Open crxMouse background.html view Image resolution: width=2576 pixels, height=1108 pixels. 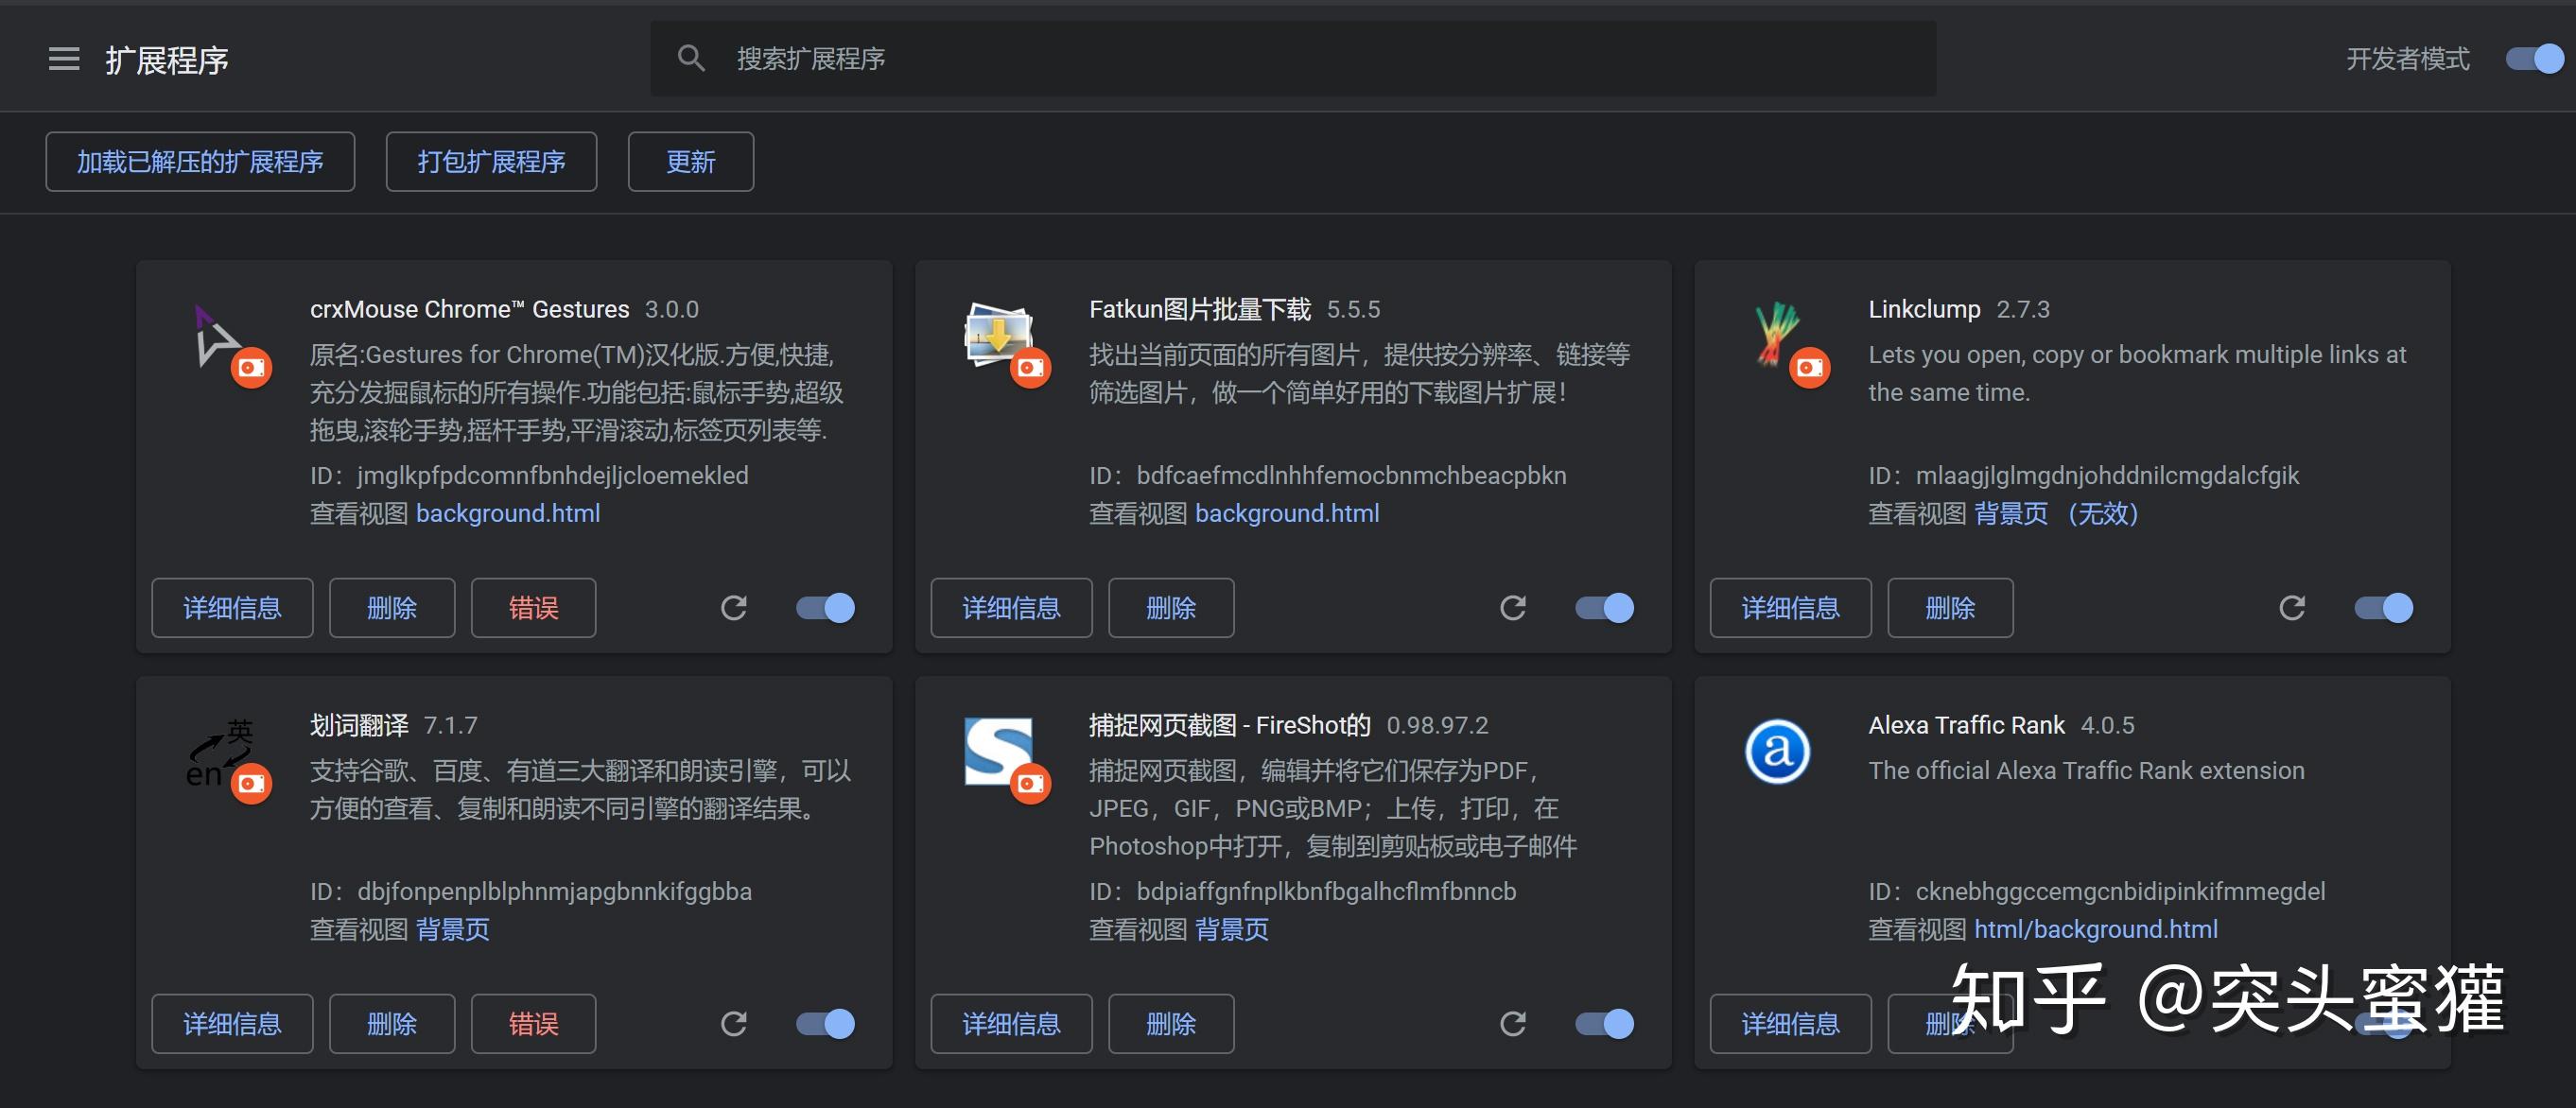[508, 514]
